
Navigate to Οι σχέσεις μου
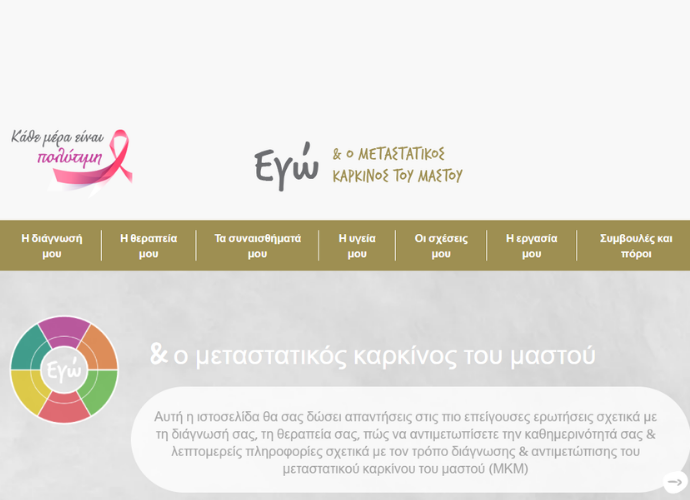[441, 246]
